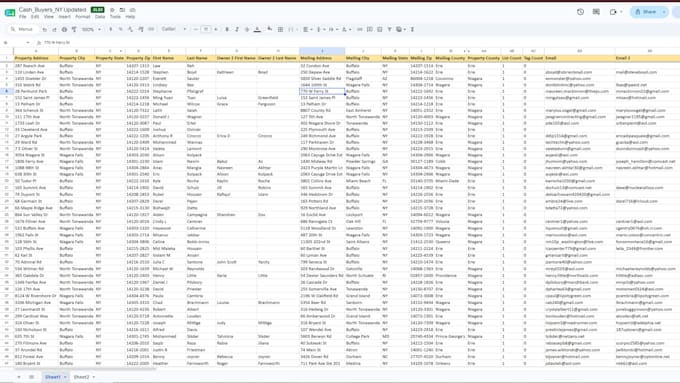Click the decrease font size minus icon
The height and width of the screenshot is (383, 680).
click(x=196, y=29)
